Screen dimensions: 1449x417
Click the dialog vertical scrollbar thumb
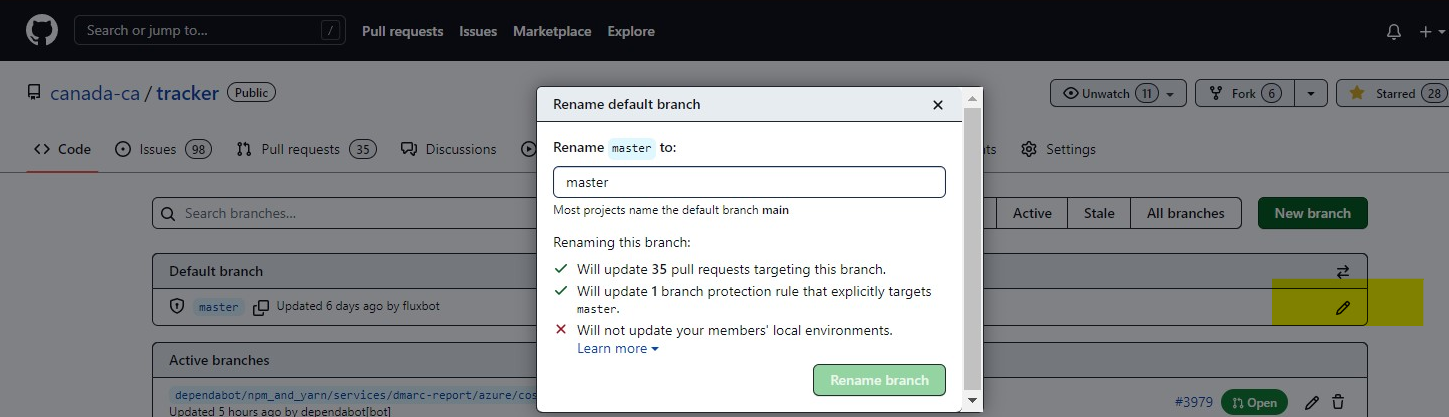tap(971, 248)
